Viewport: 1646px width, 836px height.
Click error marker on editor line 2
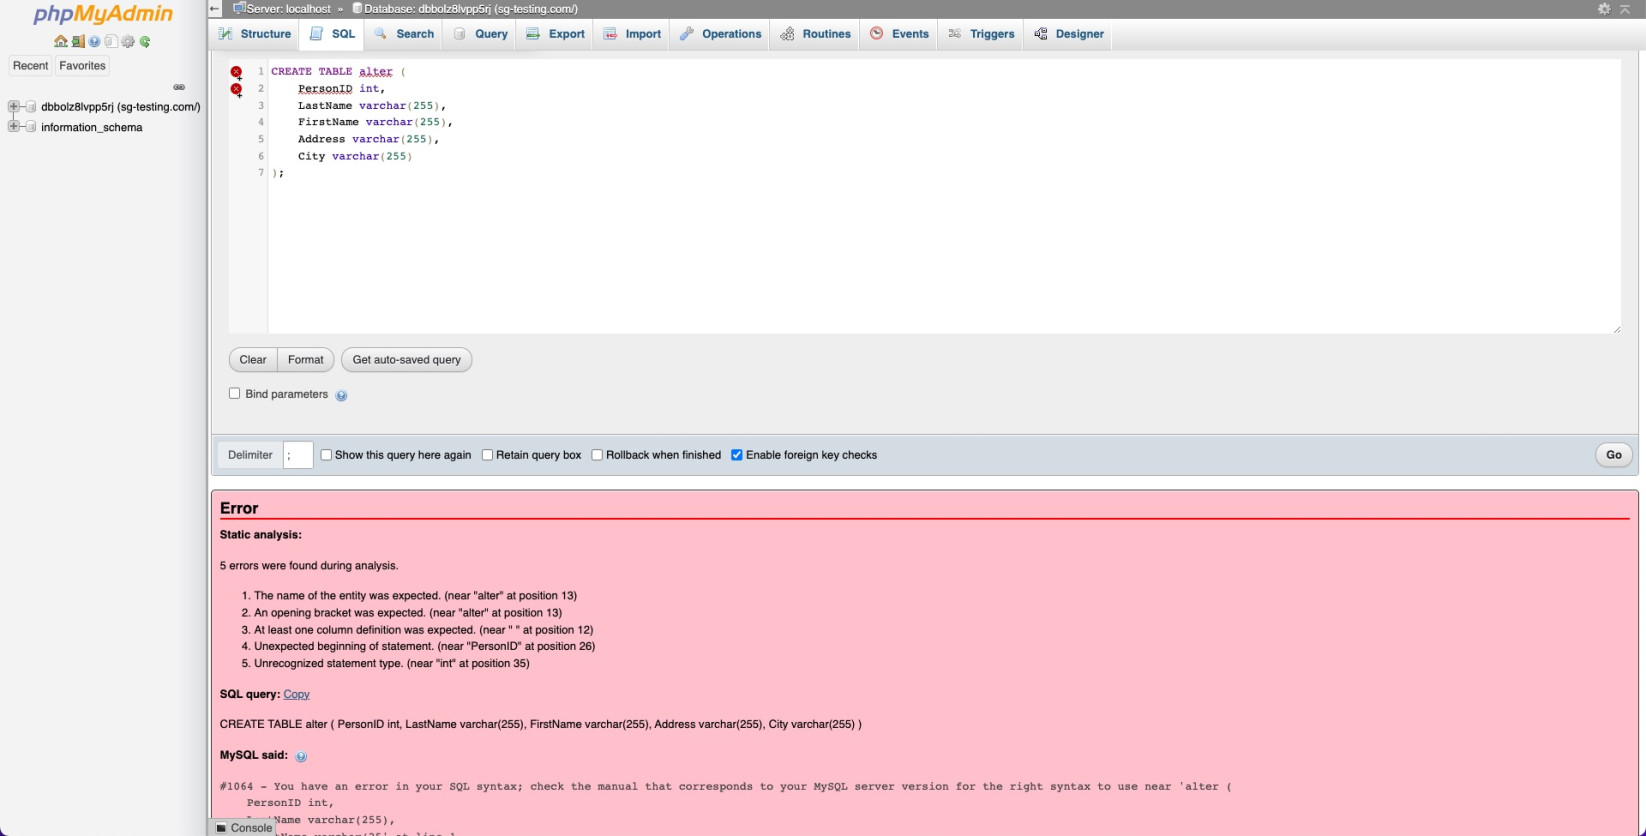tap(237, 89)
